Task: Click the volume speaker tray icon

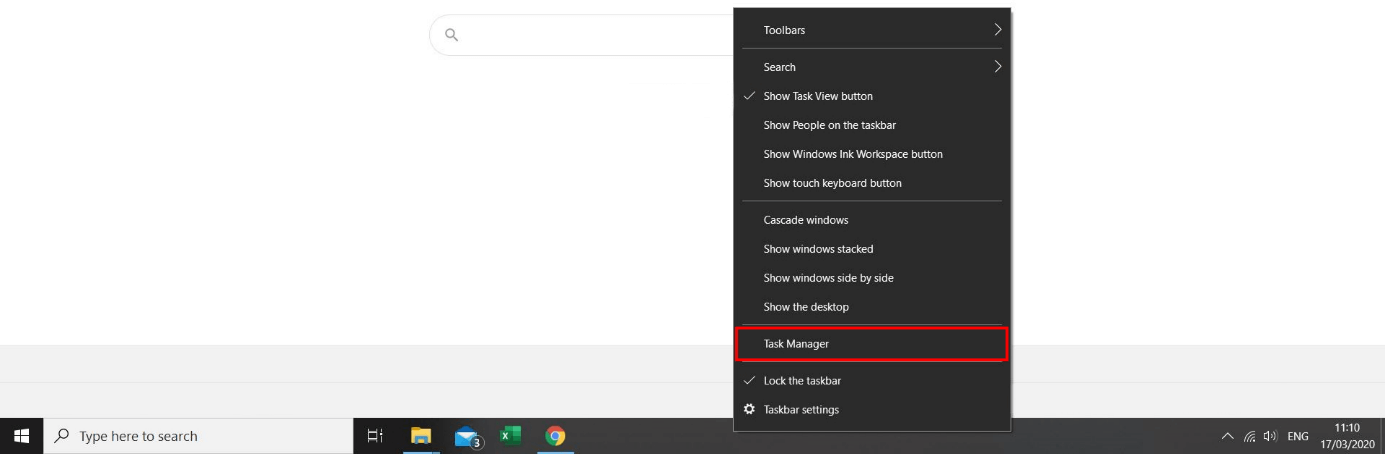Action: pyautogui.click(x=1270, y=437)
